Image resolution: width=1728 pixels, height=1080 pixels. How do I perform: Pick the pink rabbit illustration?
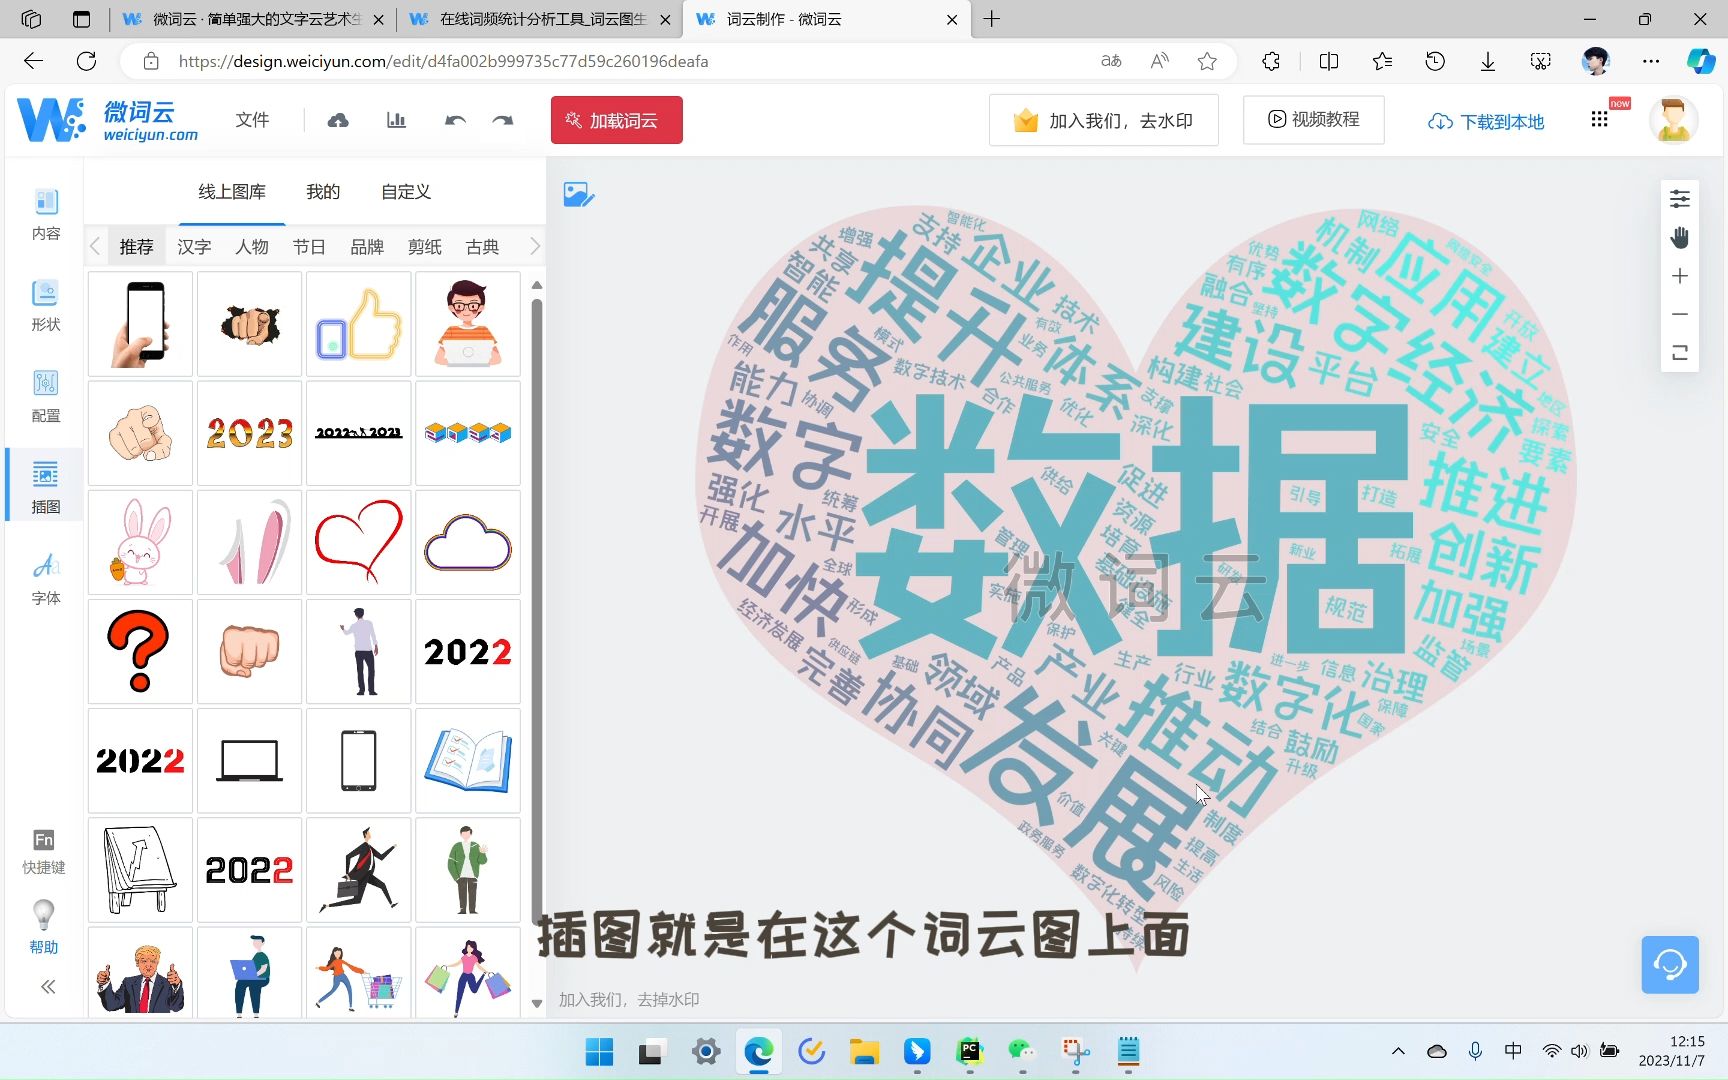point(140,542)
